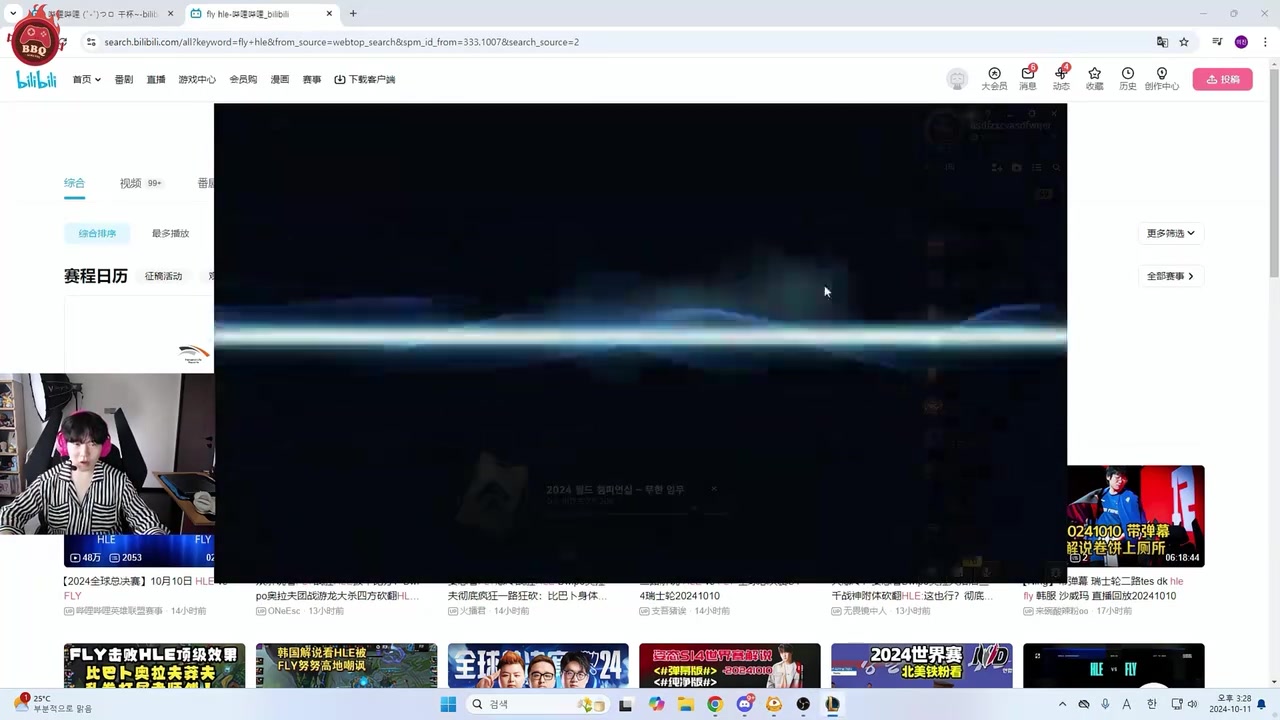Open the 消息 messages icon
Screen dimensions: 1280x720
tap(1028, 79)
